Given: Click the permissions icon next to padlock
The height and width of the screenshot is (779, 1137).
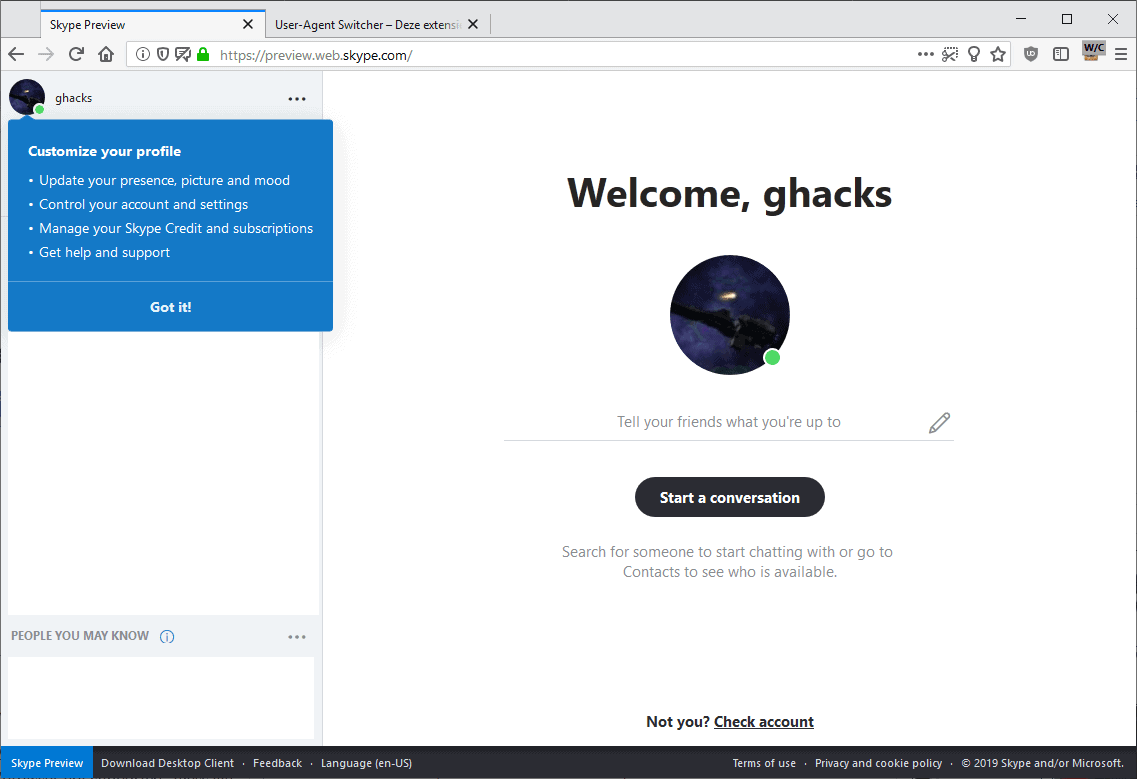Looking at the screenshot, I should 183,54.
